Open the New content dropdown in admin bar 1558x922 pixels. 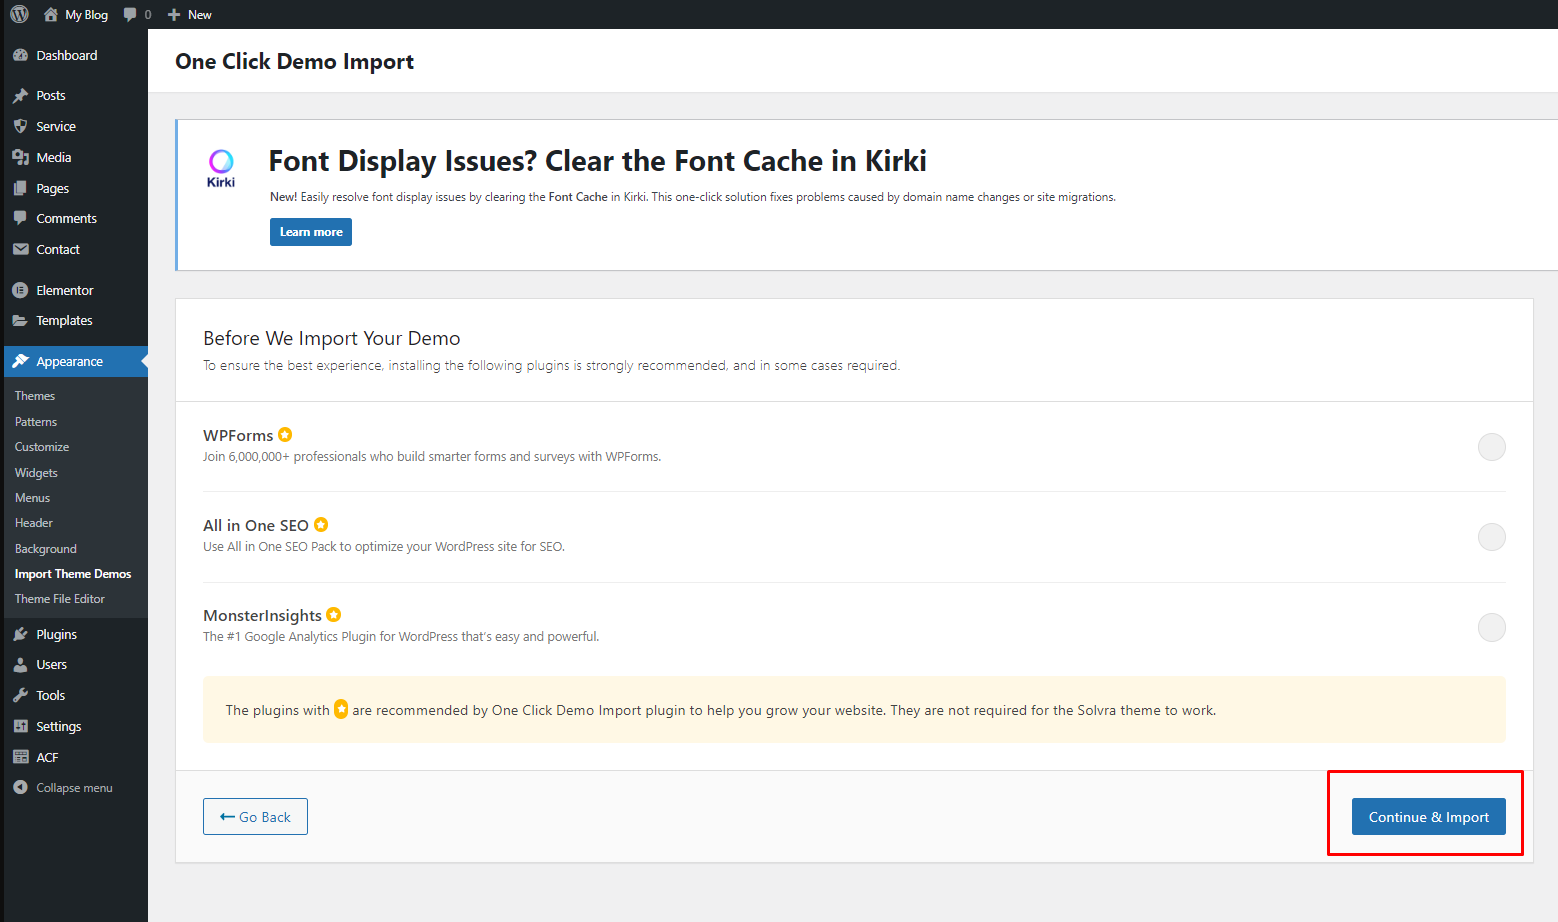click(190, 14)
